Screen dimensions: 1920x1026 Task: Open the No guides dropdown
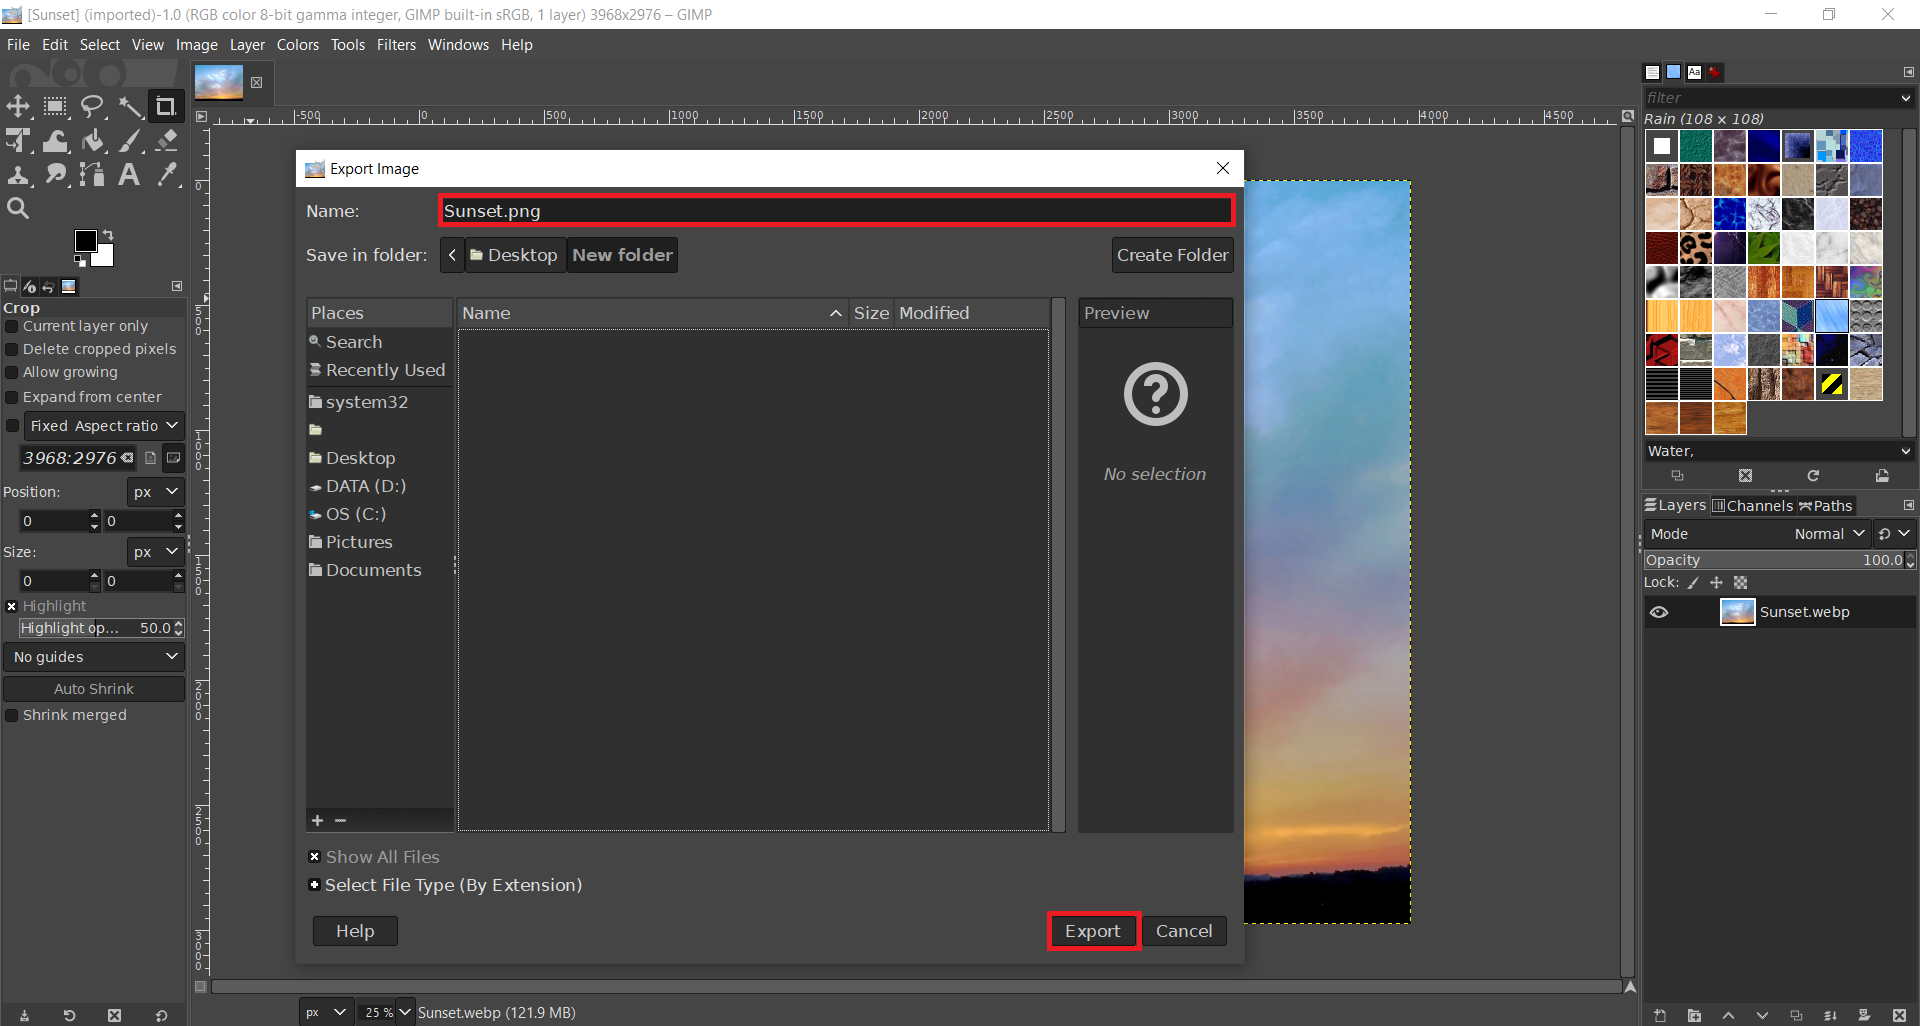tap(94, 657)
